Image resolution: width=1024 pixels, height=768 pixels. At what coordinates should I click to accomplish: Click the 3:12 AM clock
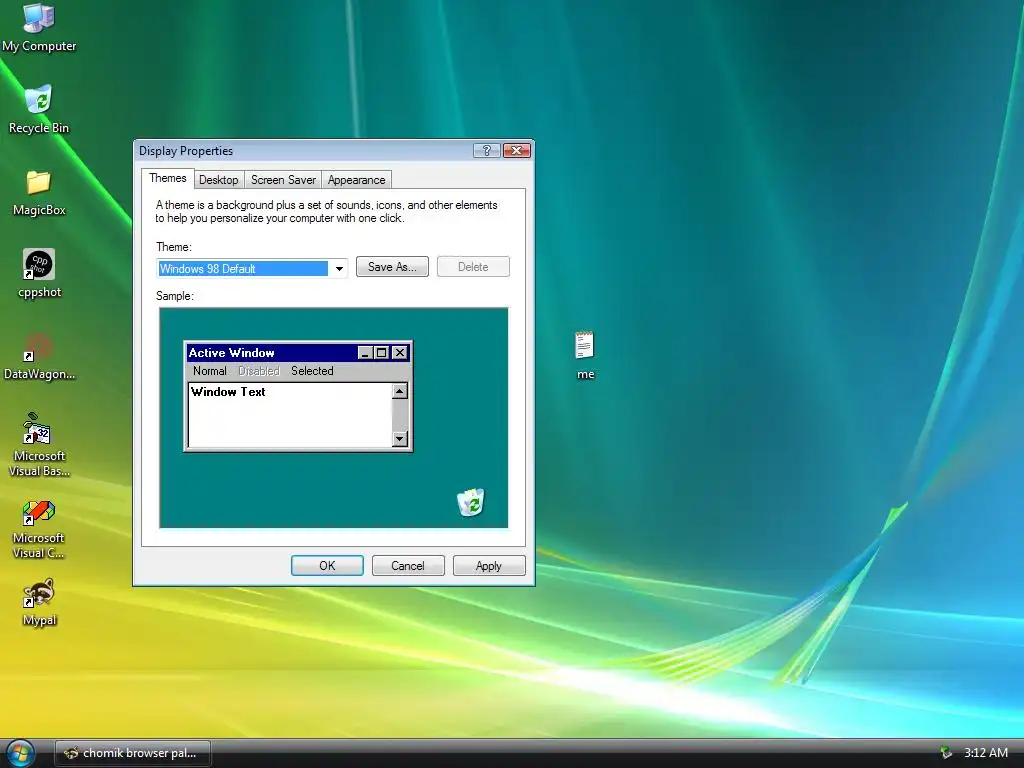985,752
